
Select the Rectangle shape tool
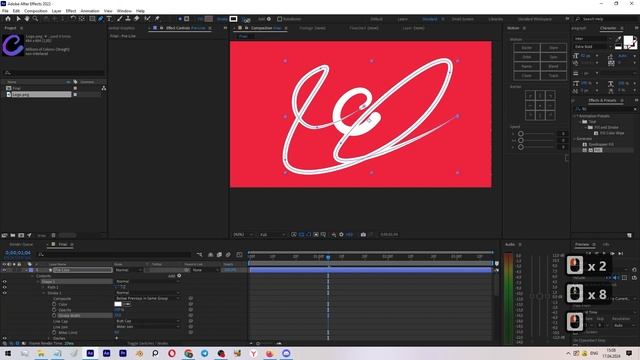coord(92,19)
